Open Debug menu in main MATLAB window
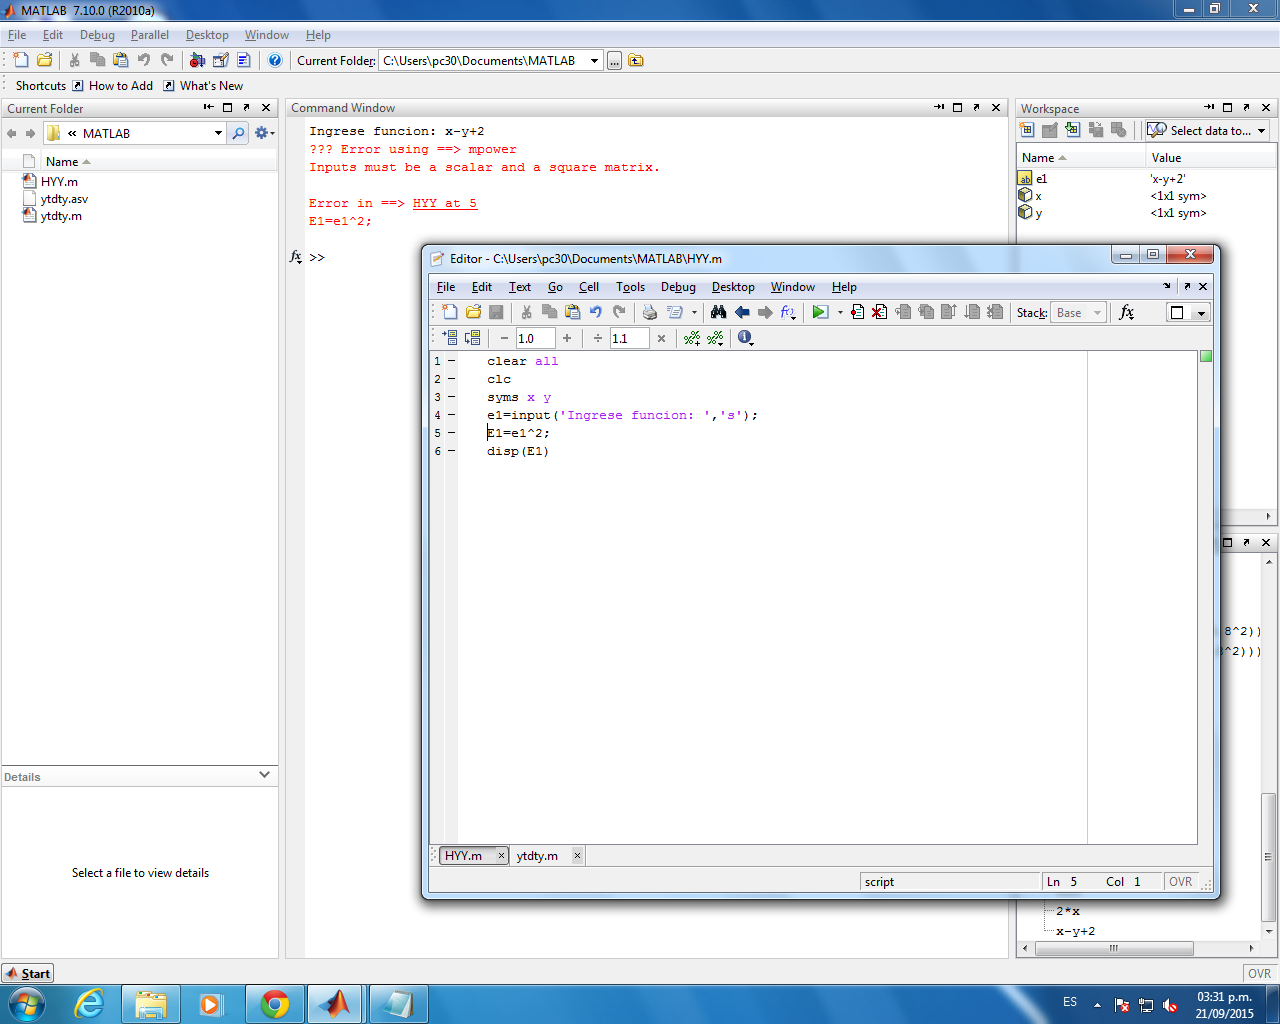 pyautogui.click(x=97, y=35)
